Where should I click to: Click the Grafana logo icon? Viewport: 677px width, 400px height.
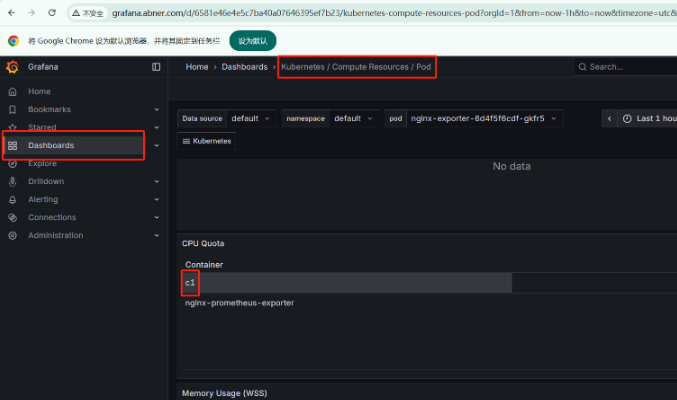pyautogui.click(x=13, y=67)
